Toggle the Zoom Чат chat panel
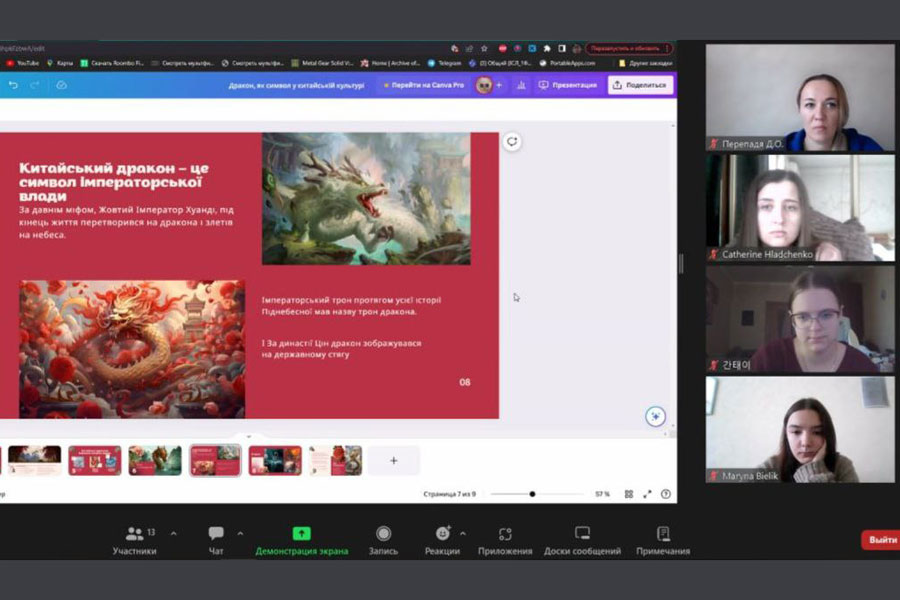The image size is (900, 600). click(x=216, y=534)
